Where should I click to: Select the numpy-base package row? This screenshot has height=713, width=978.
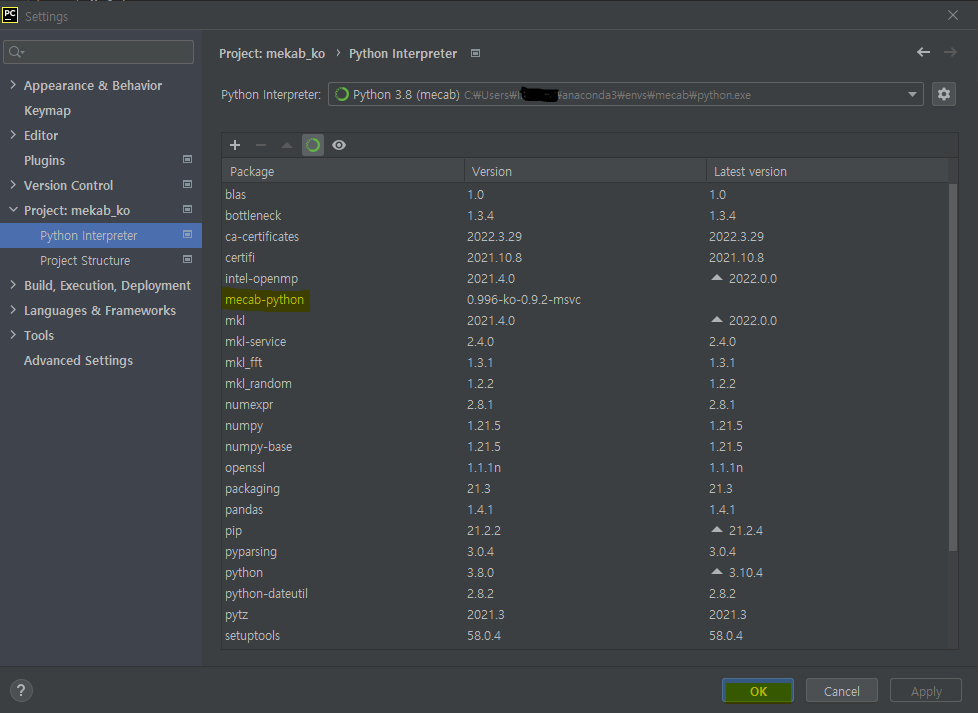pyautogui.click(x=585, y=447)
